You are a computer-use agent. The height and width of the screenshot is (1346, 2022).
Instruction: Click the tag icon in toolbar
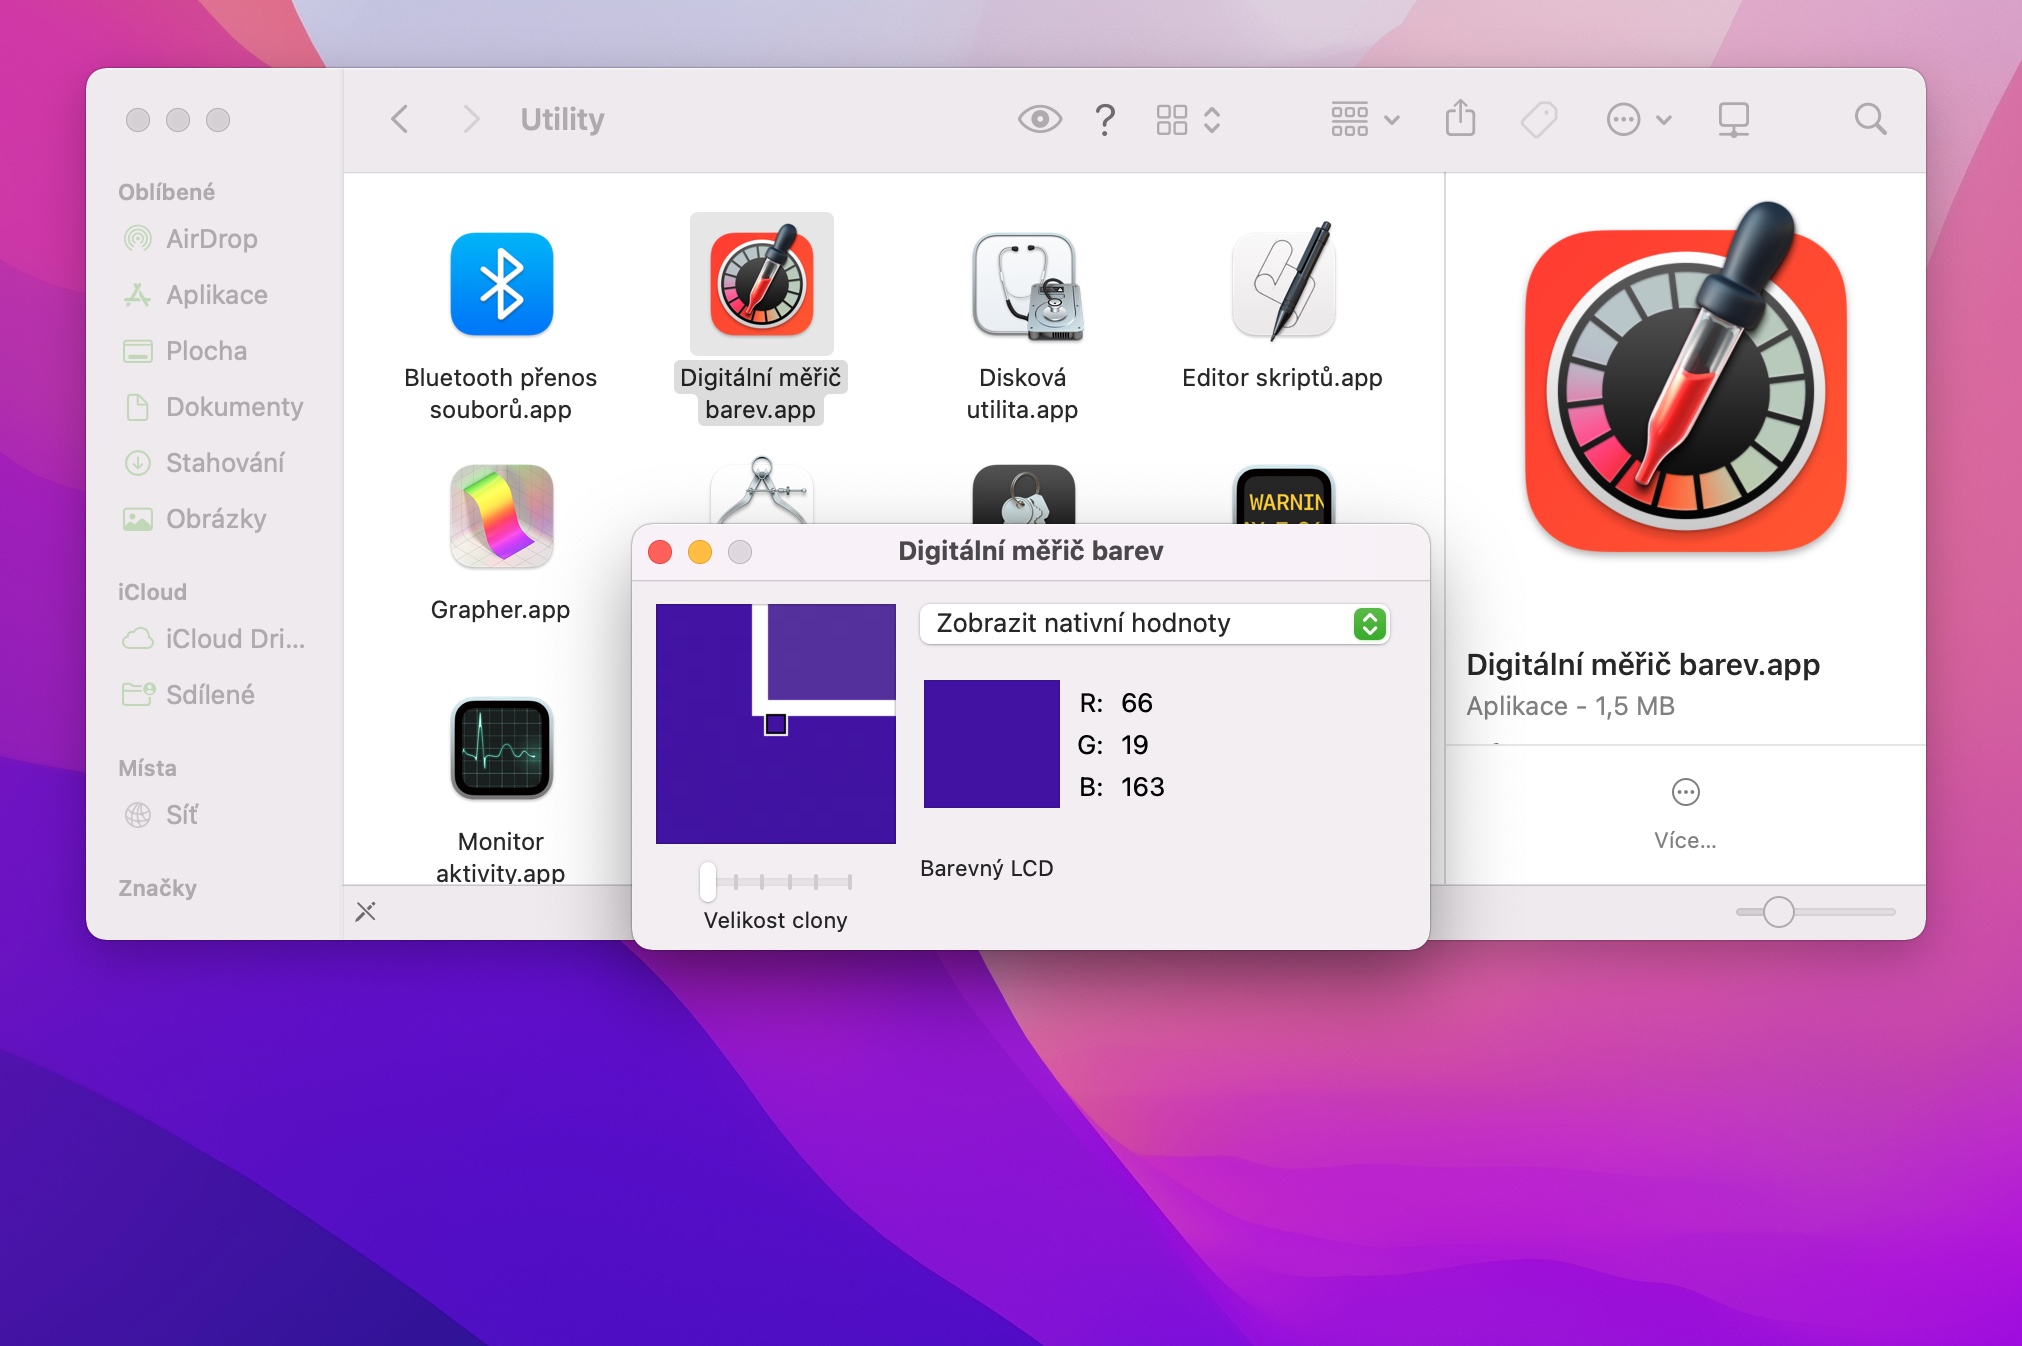(1539, 120)
